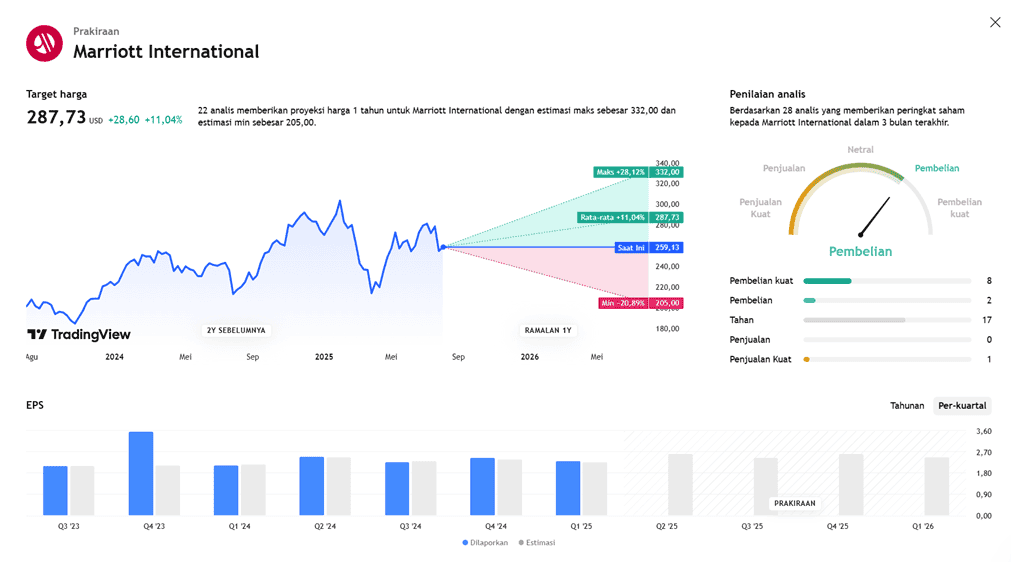Click the RAMALAN 1Y chart label
1011x562 pixels.
pyautogui.click(x=548, y=330)
